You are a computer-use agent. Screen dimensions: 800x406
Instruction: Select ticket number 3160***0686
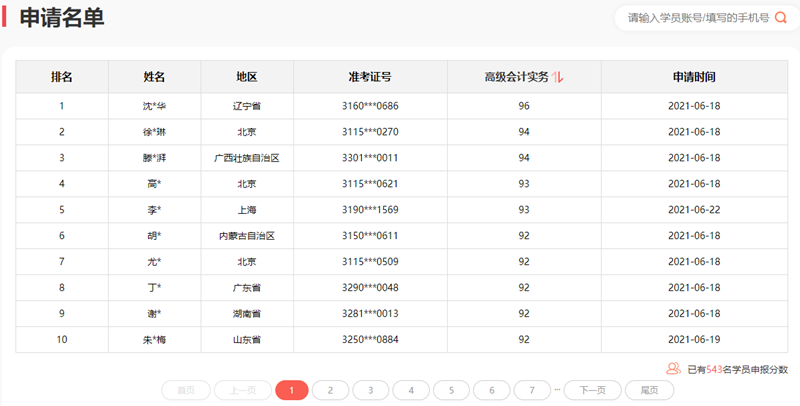370,106
